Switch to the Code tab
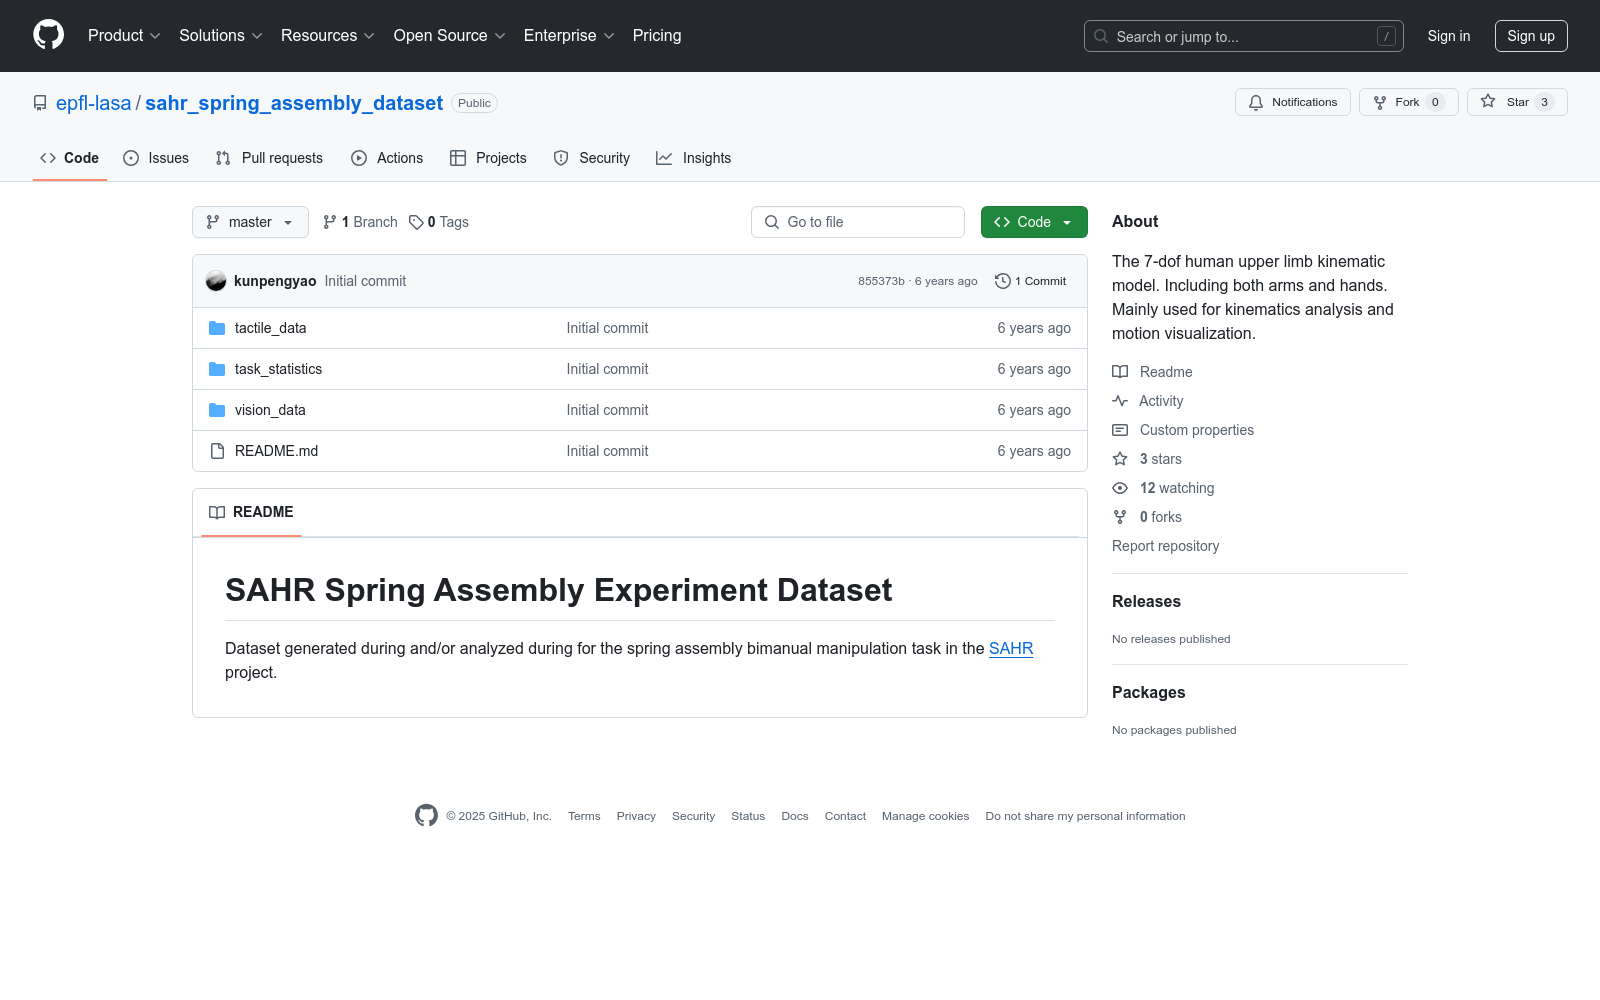This screenshot has width=1600, height=1000. 70,158
